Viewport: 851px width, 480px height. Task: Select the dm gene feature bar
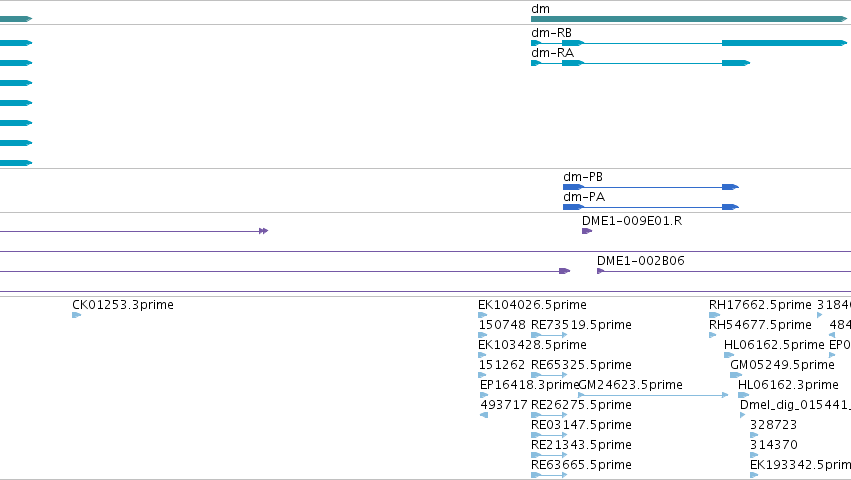689,19
